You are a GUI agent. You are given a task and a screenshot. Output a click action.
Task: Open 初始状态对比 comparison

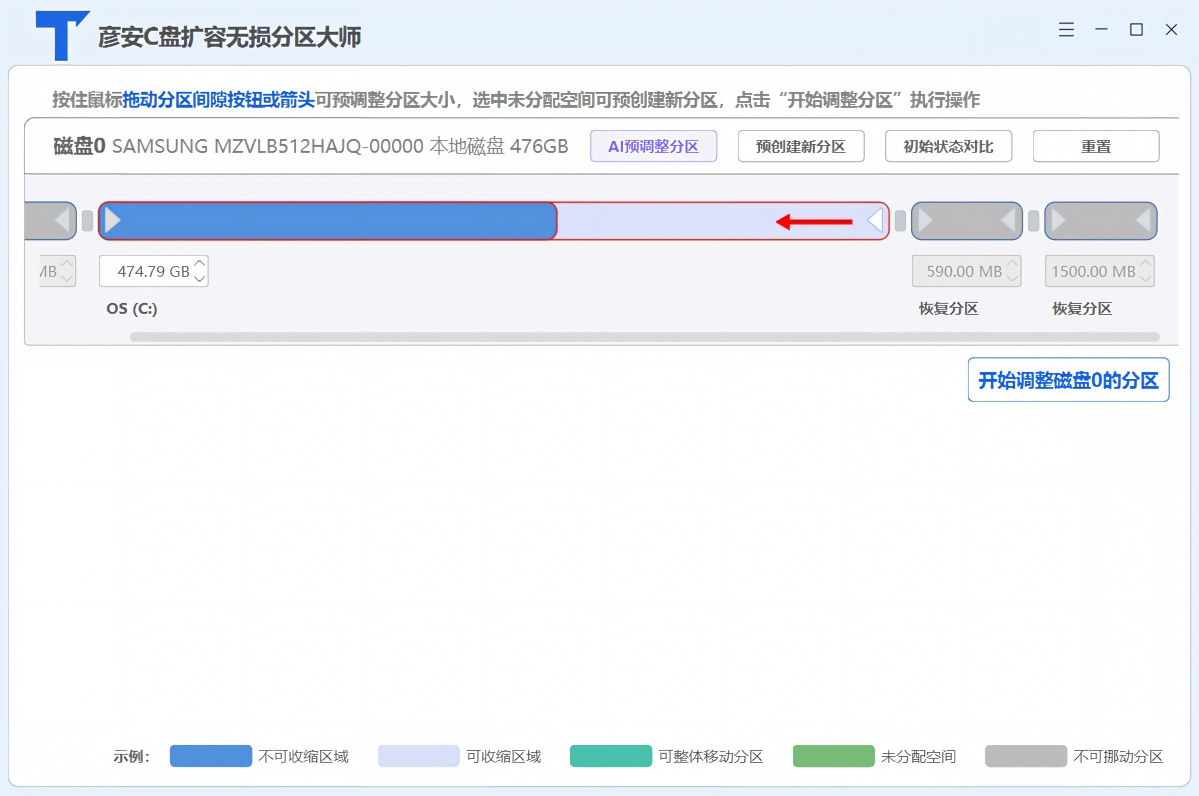point(948,146)
